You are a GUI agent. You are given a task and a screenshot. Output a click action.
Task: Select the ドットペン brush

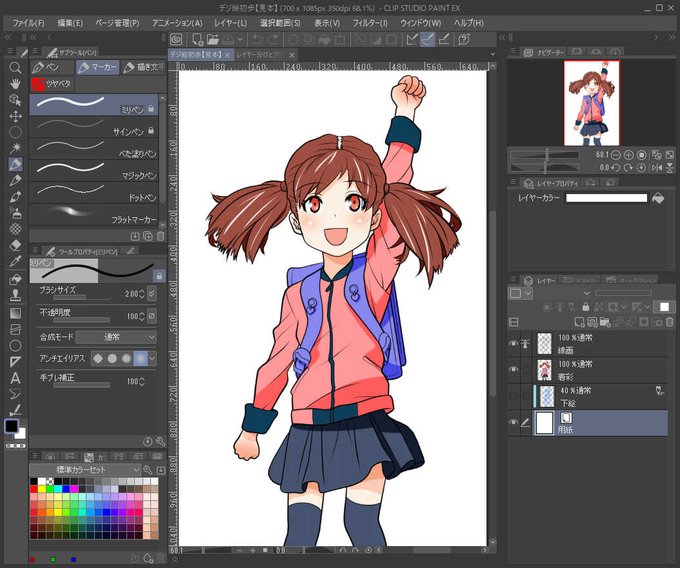coord(93,193)
